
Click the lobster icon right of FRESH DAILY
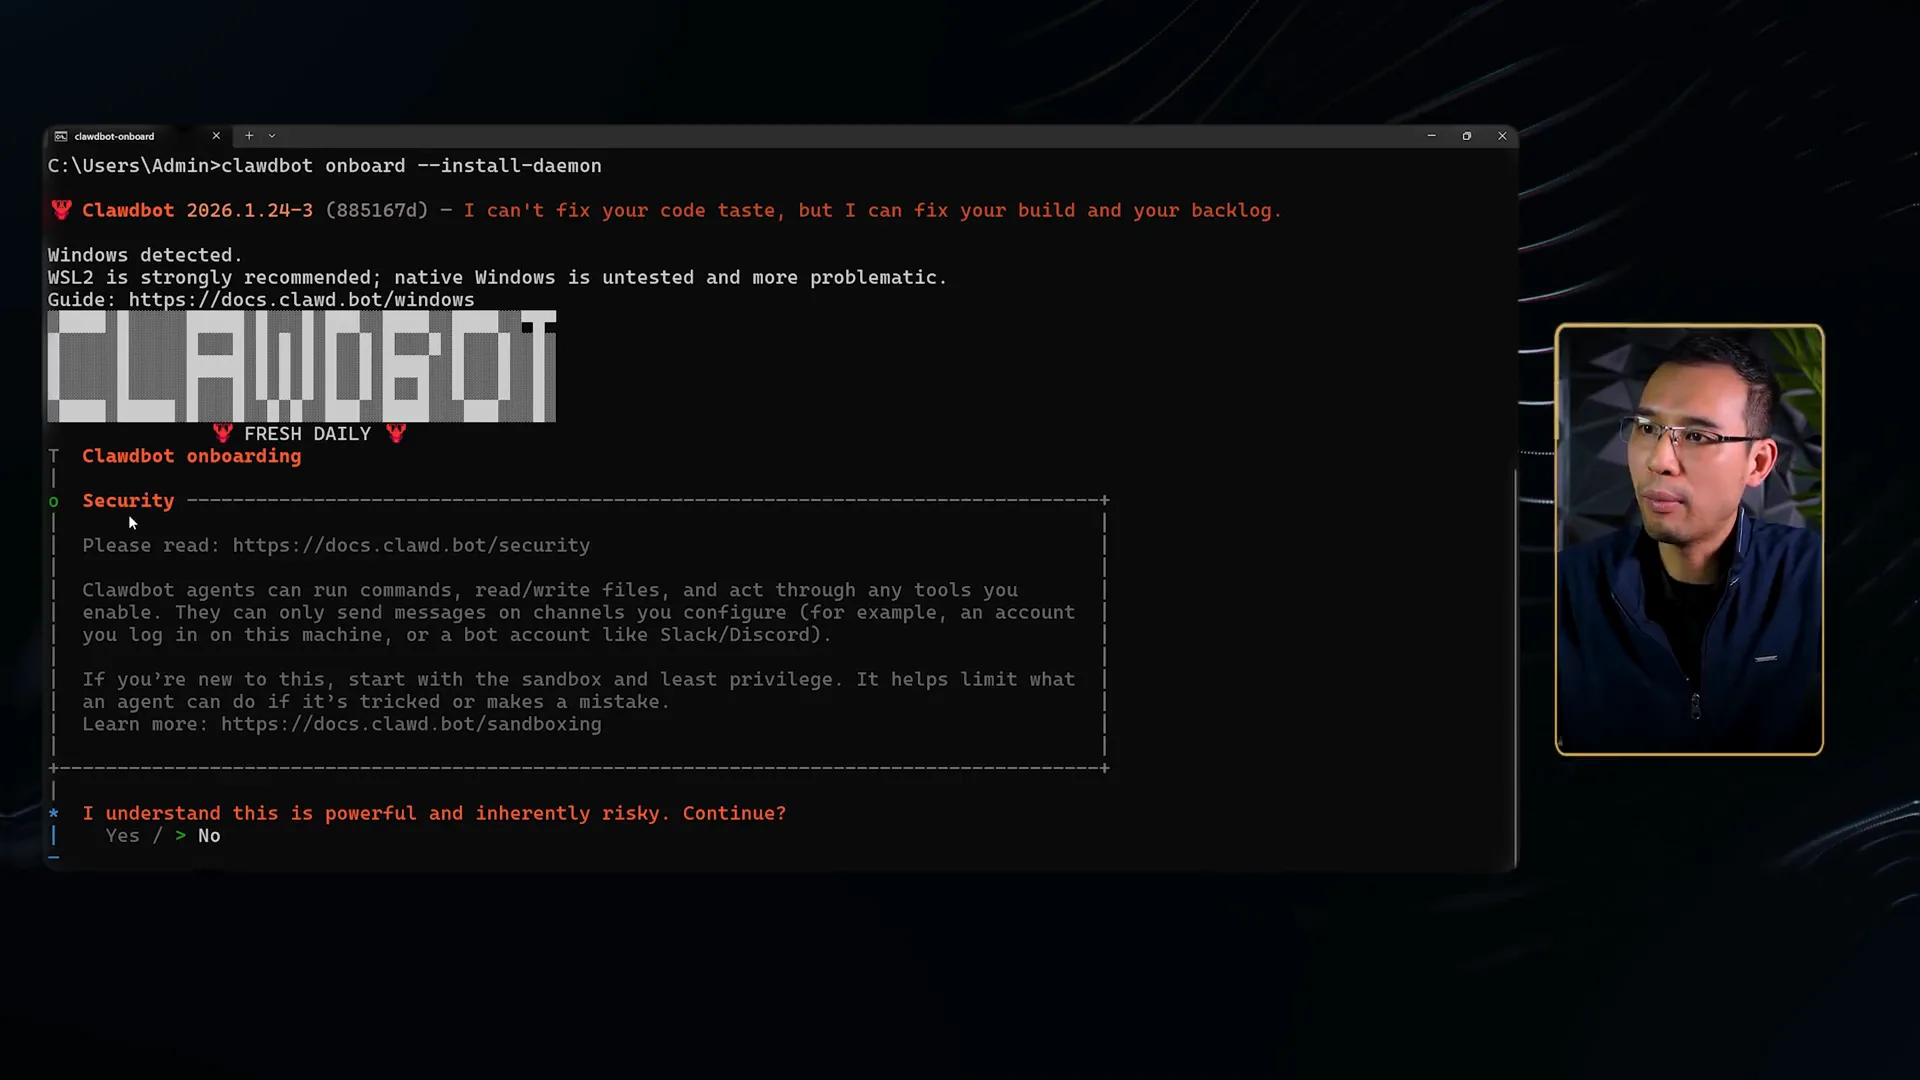pos(396,433)
